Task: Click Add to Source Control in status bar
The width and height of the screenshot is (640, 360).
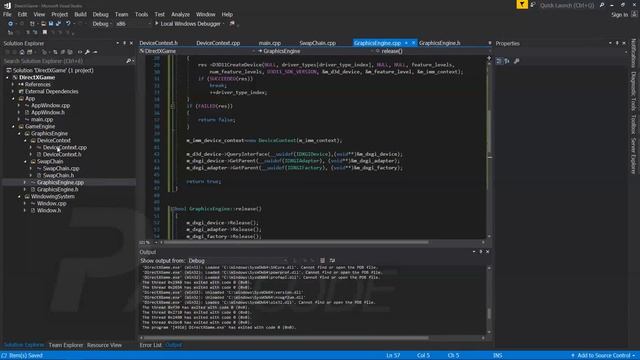Action: tap(603, 356)
